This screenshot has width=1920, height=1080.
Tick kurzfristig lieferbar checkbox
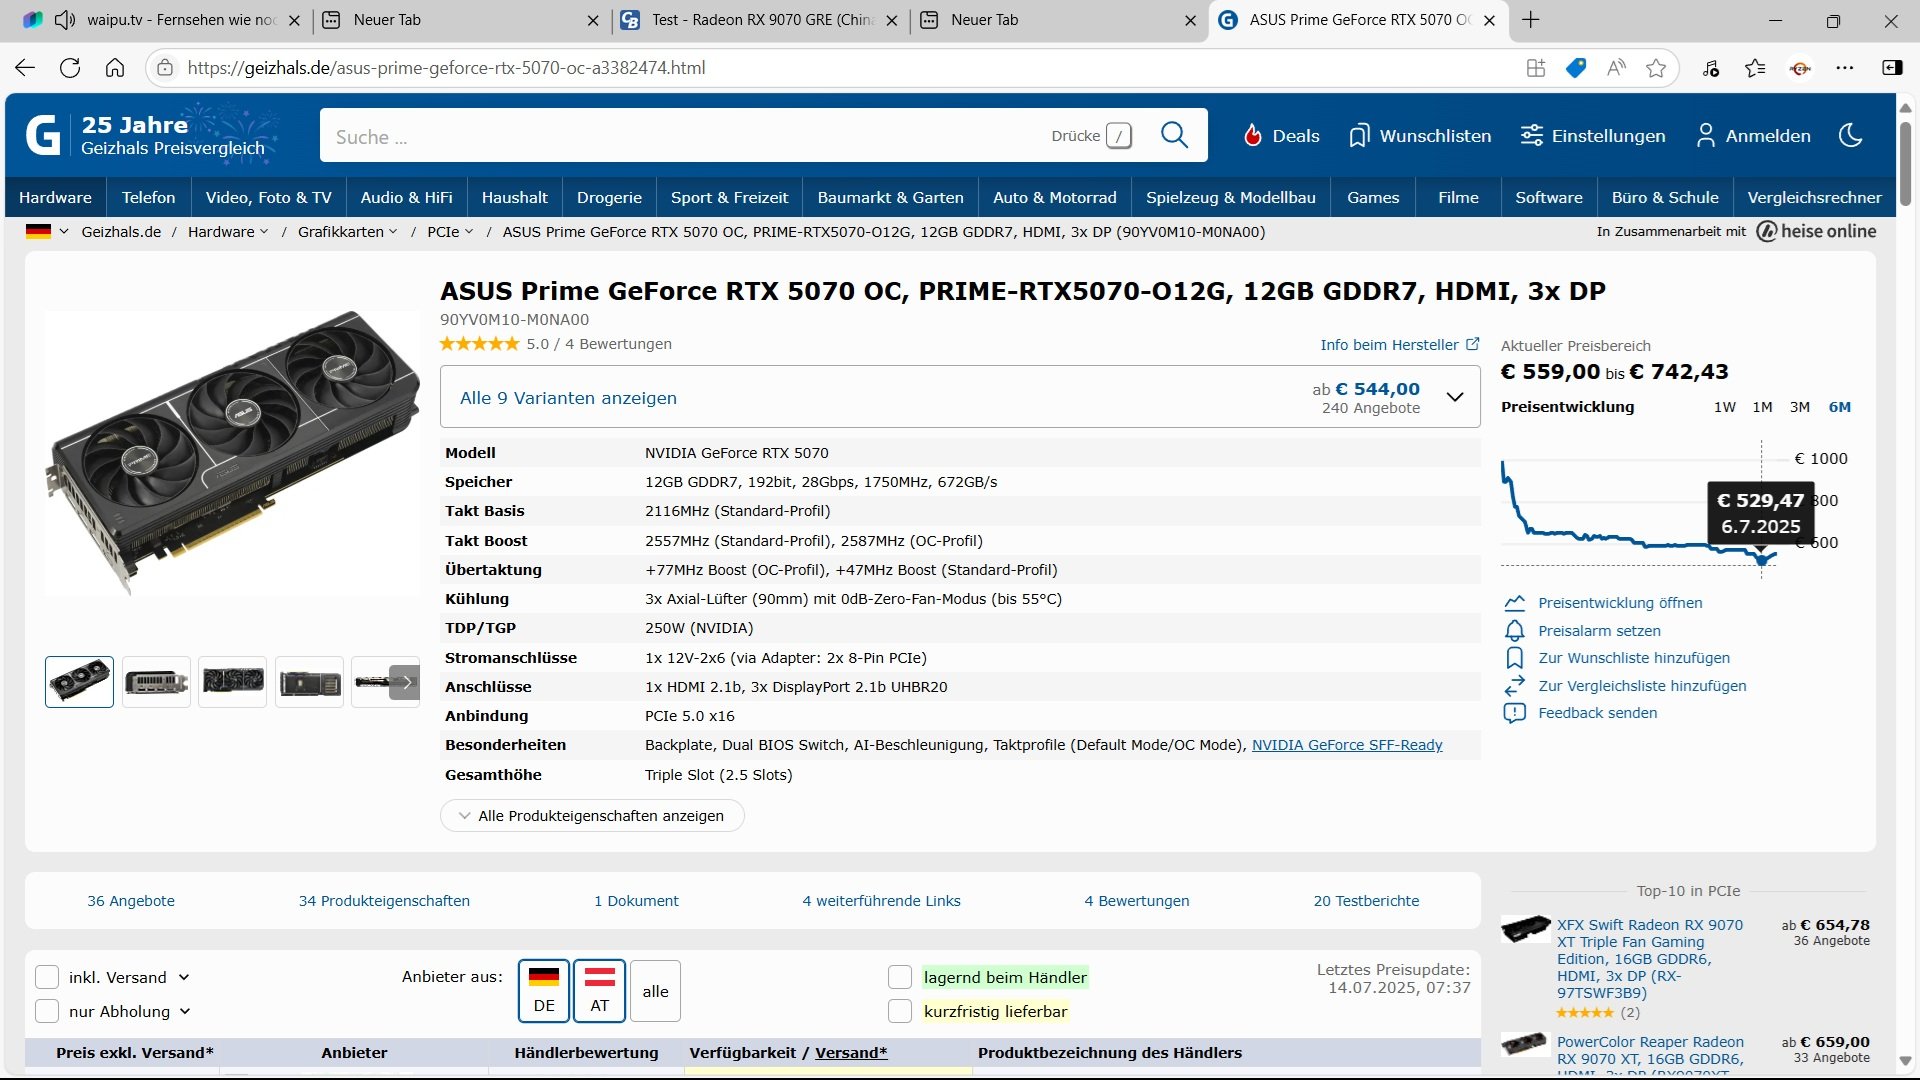tap(900, 1011)
